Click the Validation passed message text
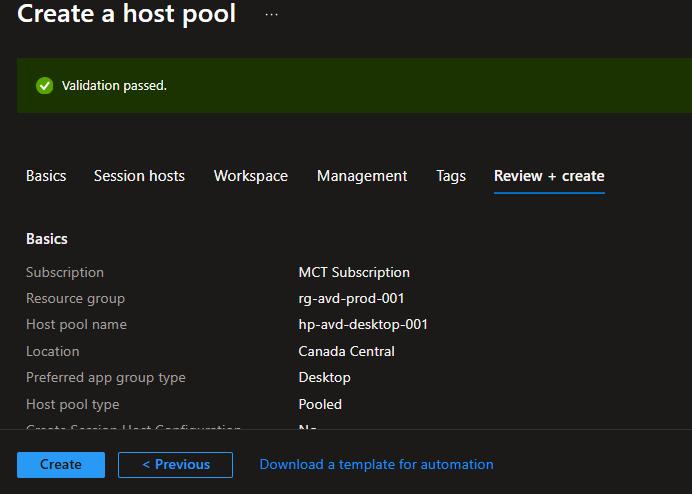The width and height of the screenshot is (692, 494). pyautogui.click(x=114, y=86)
